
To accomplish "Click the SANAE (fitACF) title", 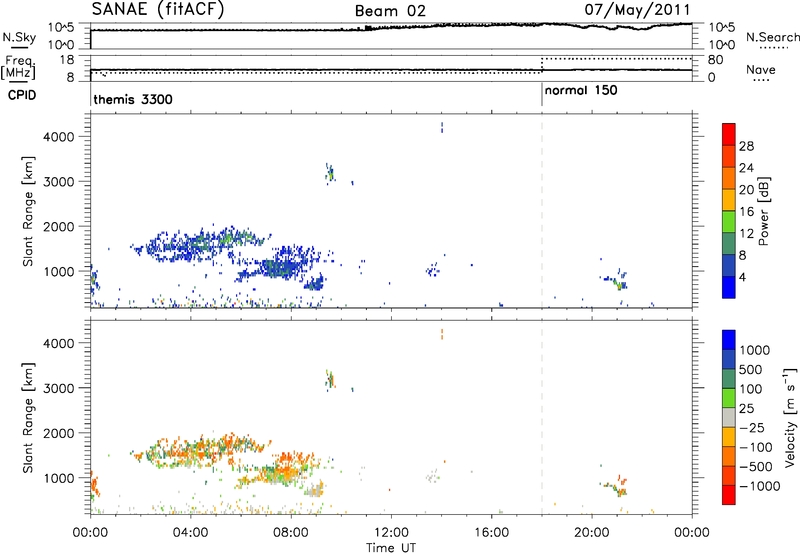I will tap(158, 9).
